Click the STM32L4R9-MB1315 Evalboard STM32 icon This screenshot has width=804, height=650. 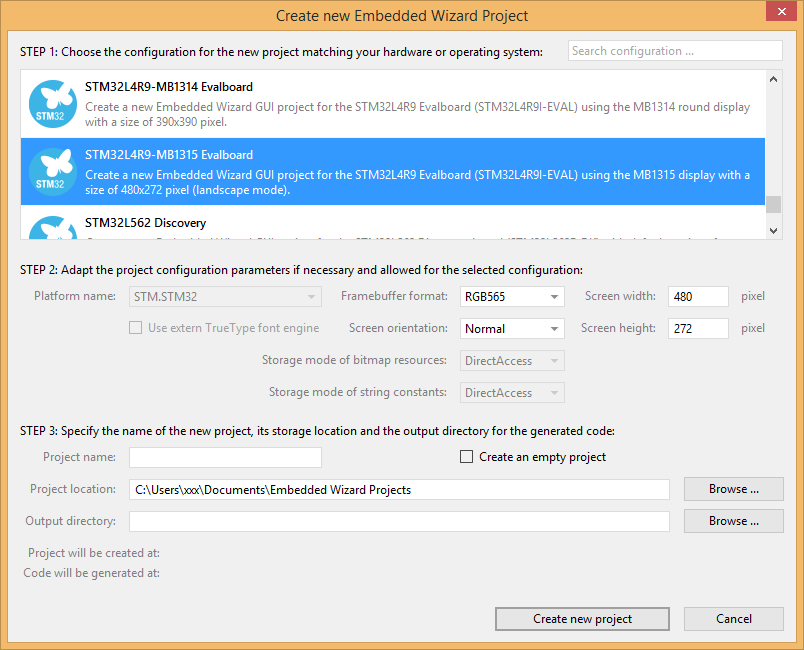point(52,171)
